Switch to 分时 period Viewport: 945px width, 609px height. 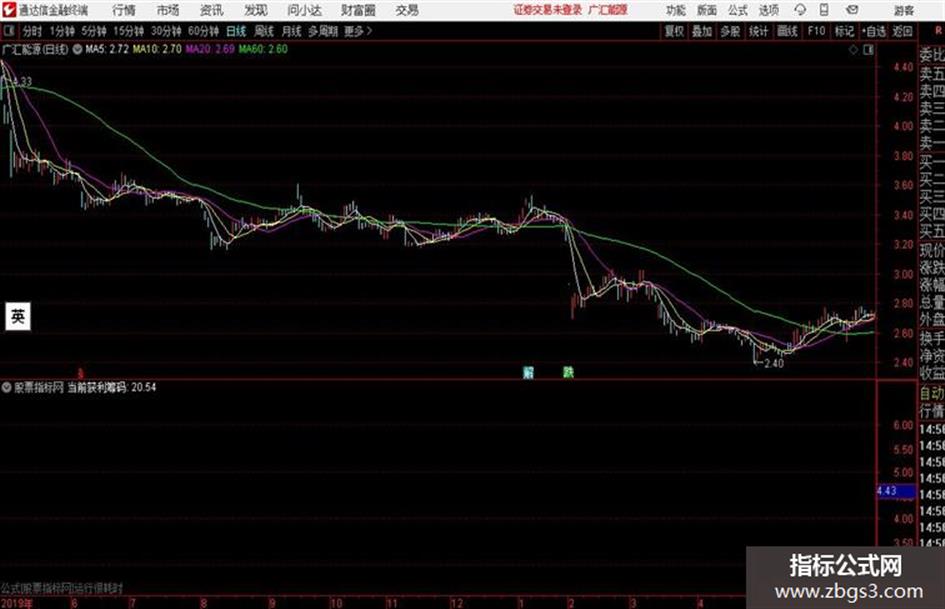33,31
